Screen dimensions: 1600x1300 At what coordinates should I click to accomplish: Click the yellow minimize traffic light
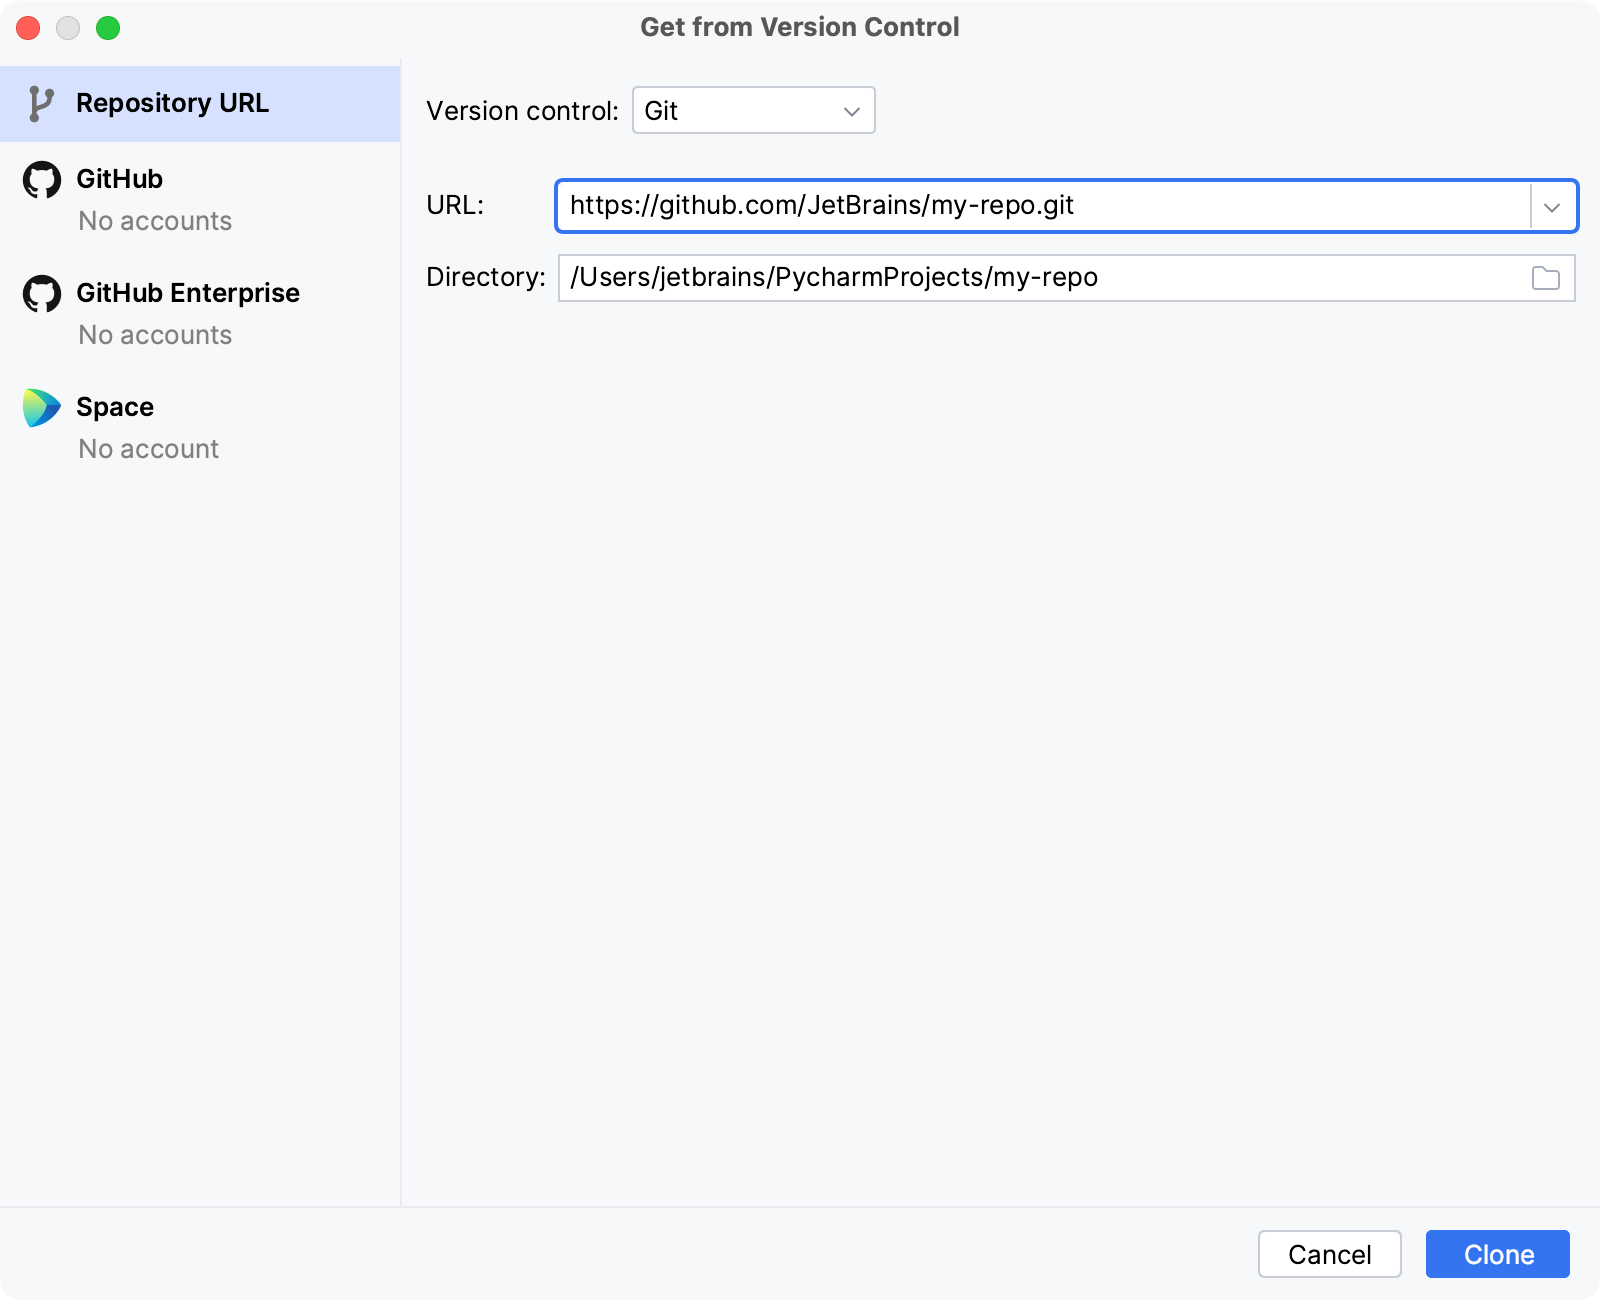point(68,28)
